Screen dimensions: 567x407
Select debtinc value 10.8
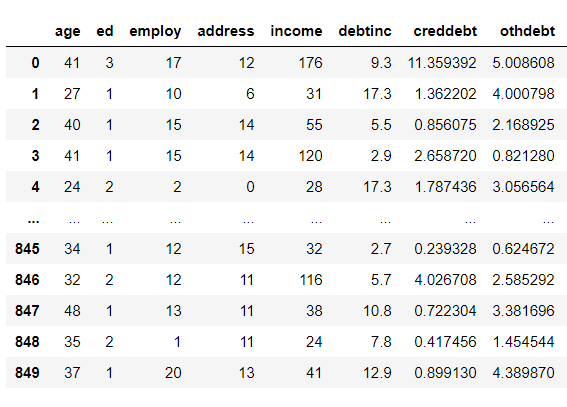pyautogui.click(x=377, y=311)
